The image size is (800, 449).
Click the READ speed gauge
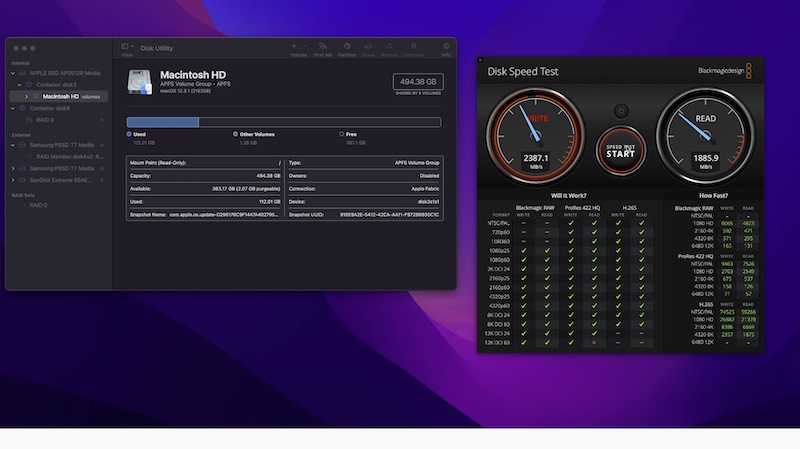click(x=706, y=136)
